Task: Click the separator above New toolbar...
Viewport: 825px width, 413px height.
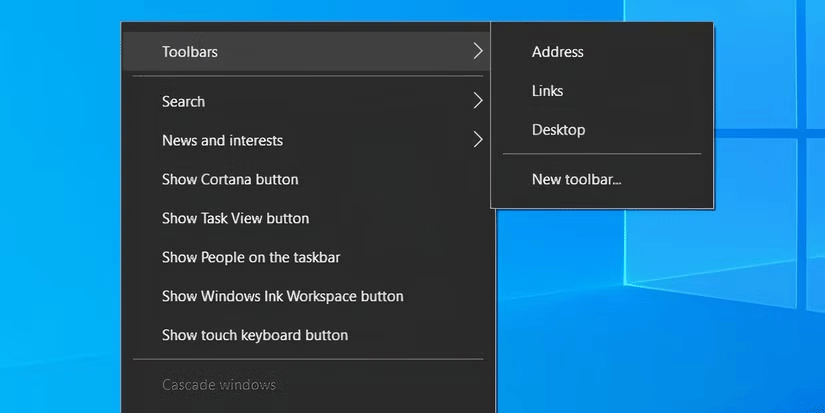Action: point(601,154)
